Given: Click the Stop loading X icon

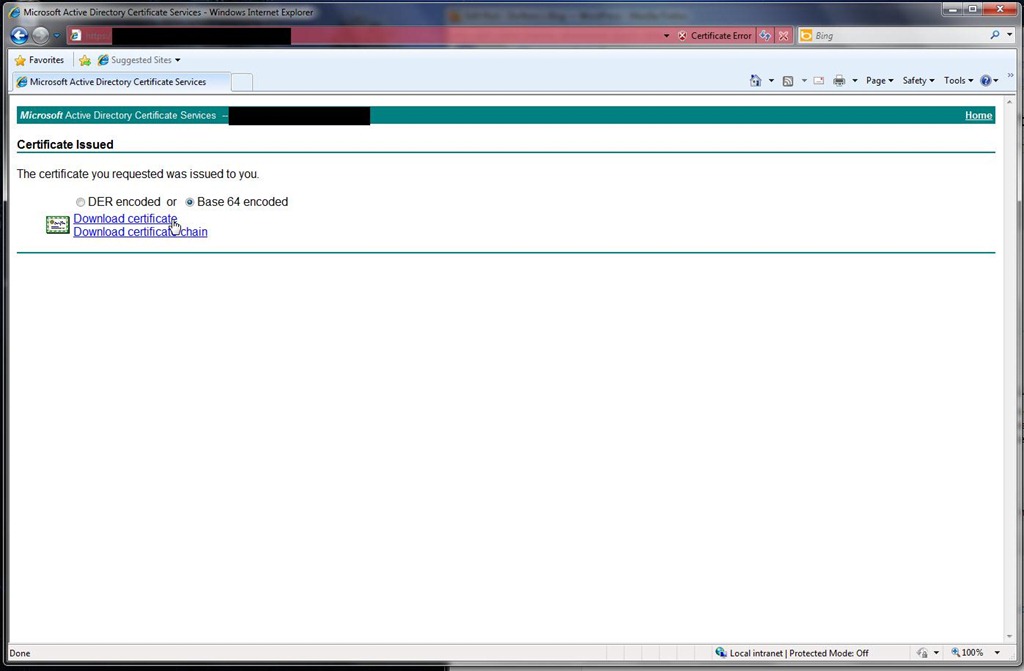Looking at the screenshot, I should pos(784,36).
